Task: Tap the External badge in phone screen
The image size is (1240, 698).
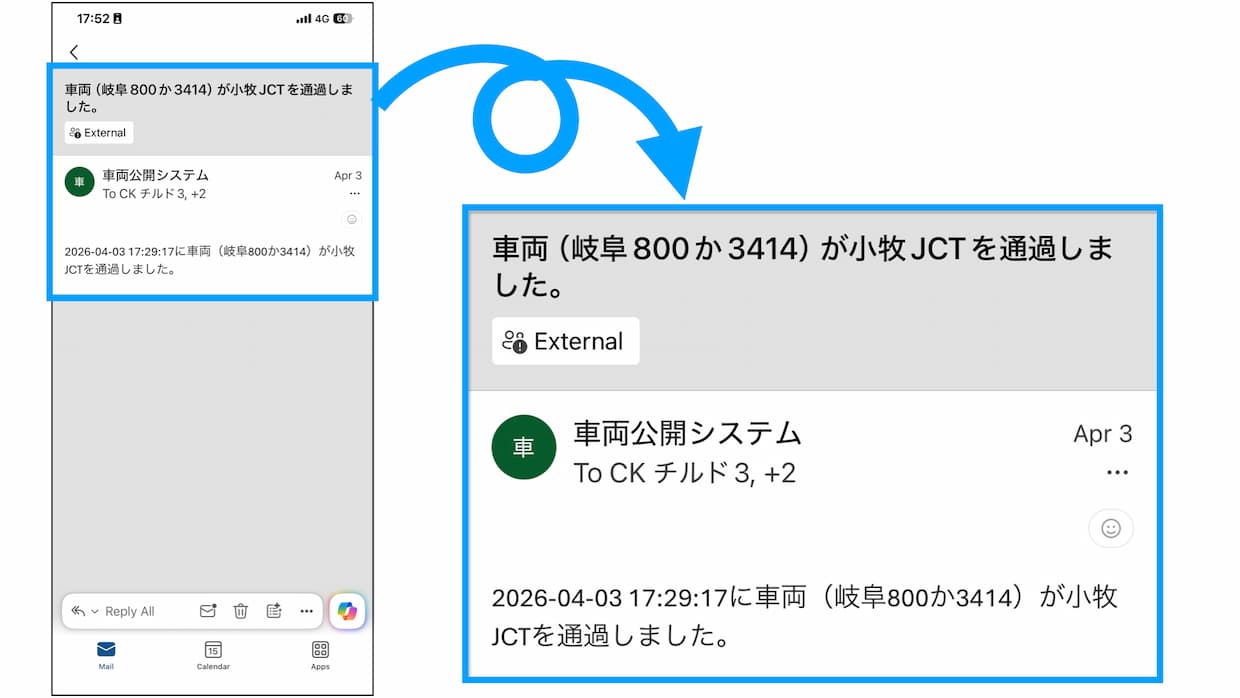Action: 99,133
